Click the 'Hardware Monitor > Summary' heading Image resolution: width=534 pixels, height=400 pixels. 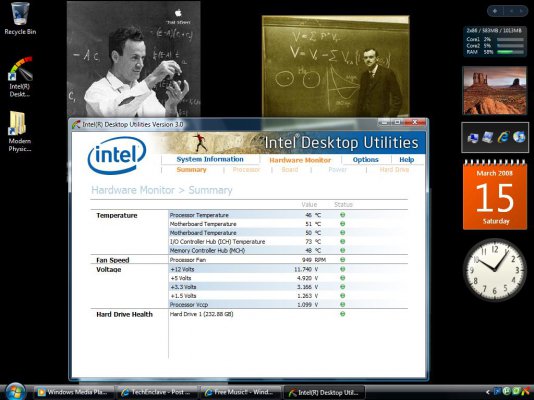(x=162, y=190)
